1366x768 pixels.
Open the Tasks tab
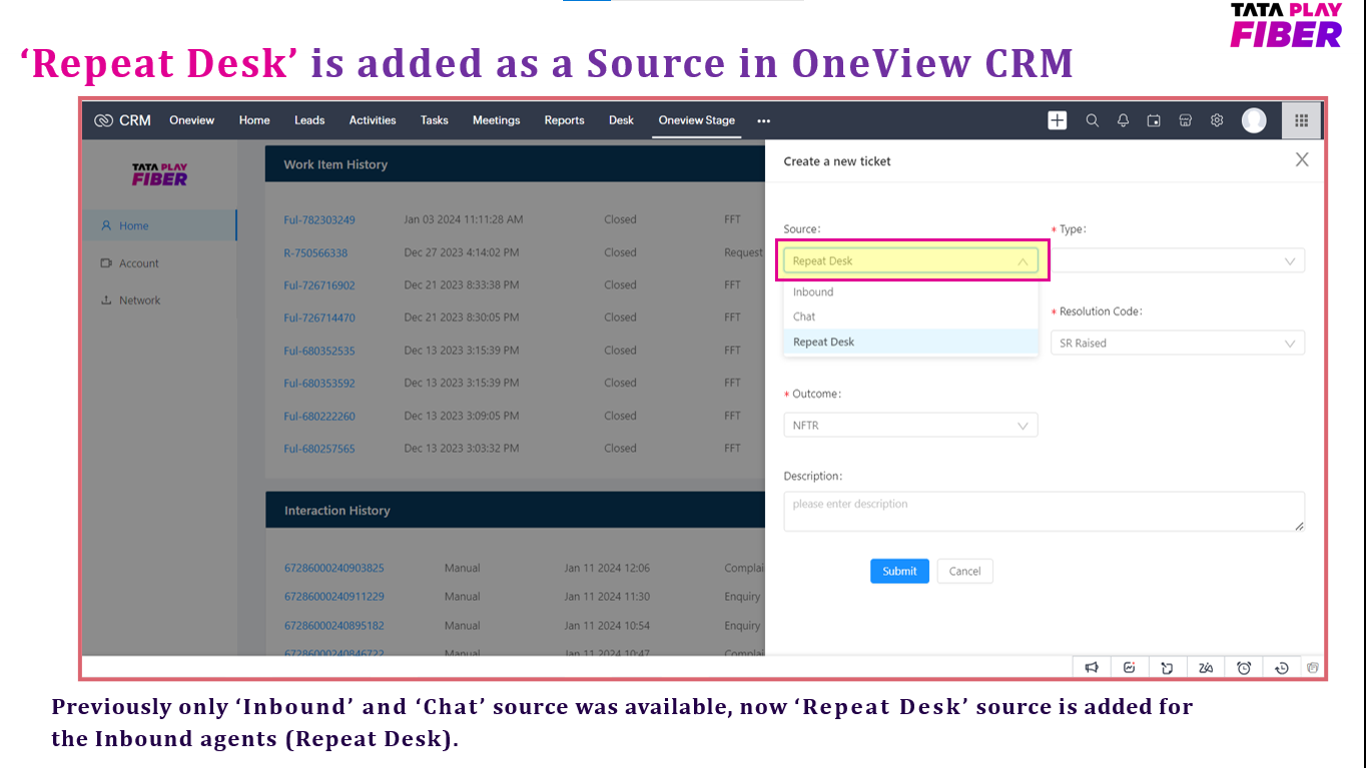[434, 120]
